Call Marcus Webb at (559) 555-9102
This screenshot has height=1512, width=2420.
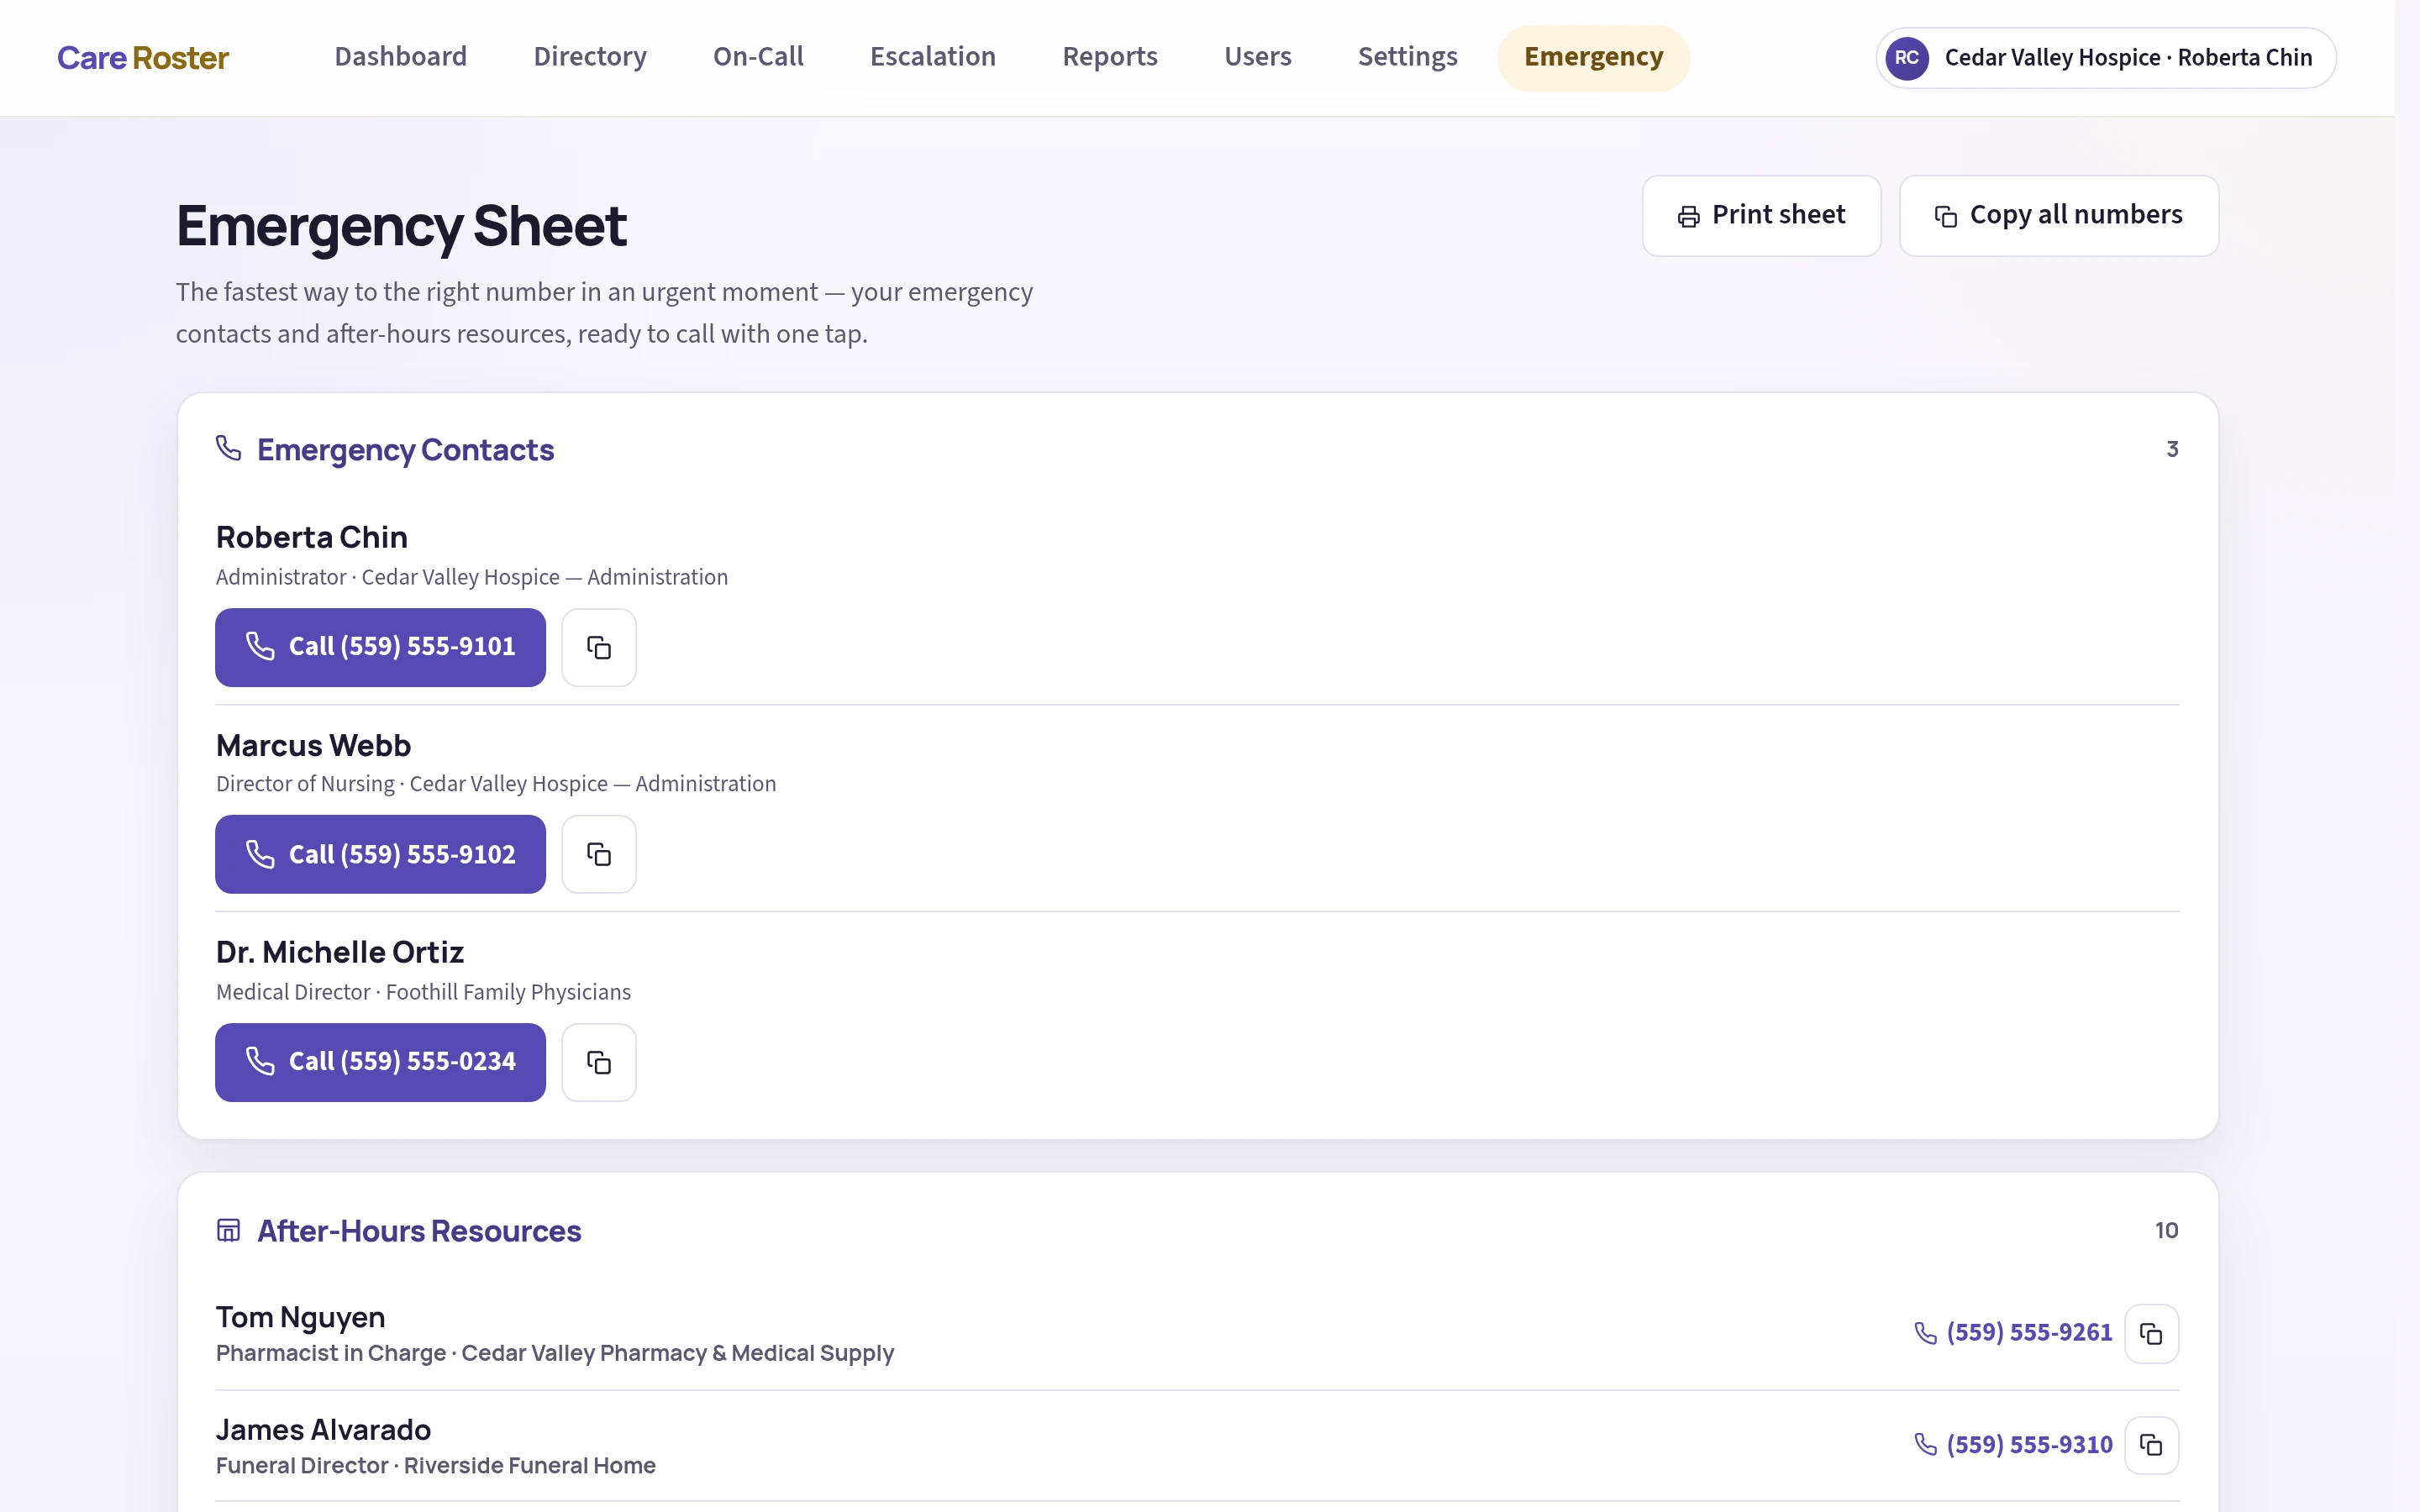pos(380,854)
